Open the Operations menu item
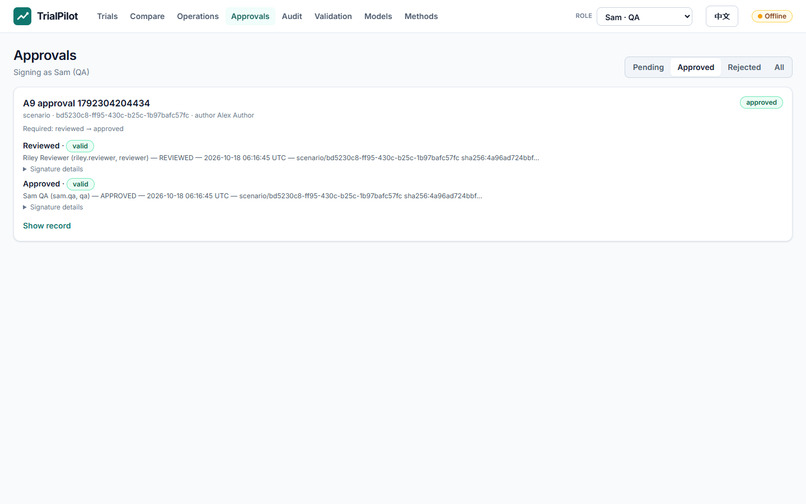 (197, 16)
